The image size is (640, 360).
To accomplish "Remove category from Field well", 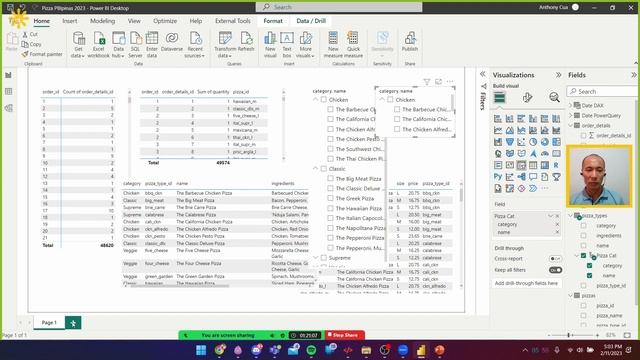I will pyautogui.click(x=557, y=224).
